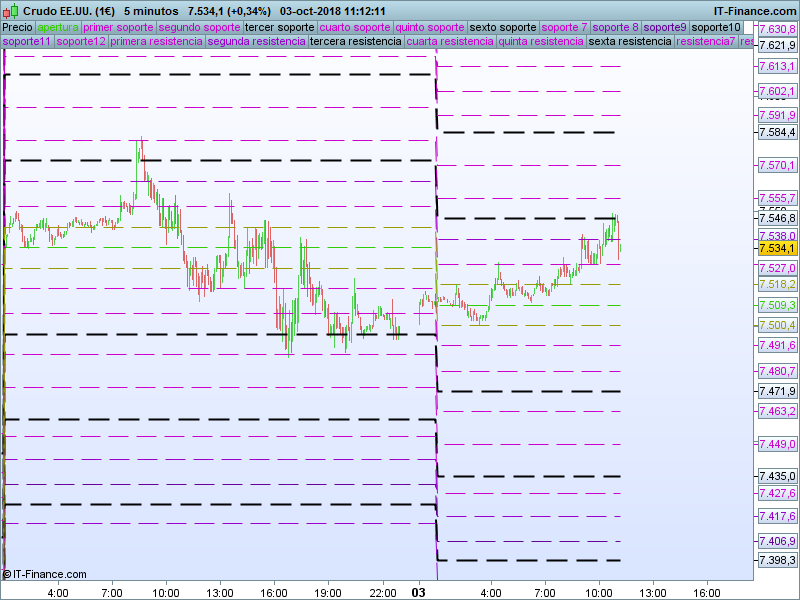The width and height of the screenshot is (800, 600).
Task: Open the 'tercera resistencia' legend label
Action: pyautogui.click(x=354, y=42)
